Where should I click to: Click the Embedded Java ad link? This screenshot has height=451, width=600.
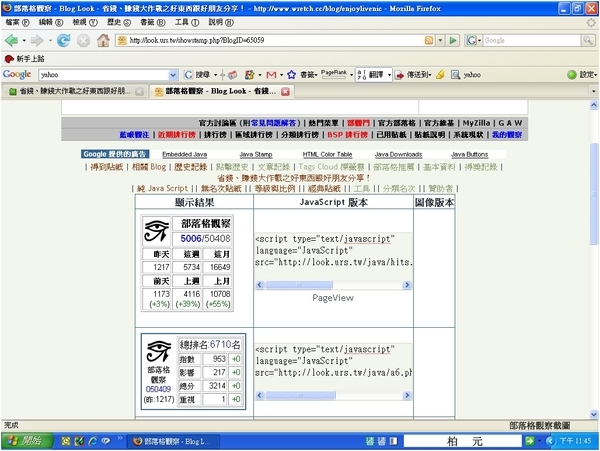coord(184,155)
